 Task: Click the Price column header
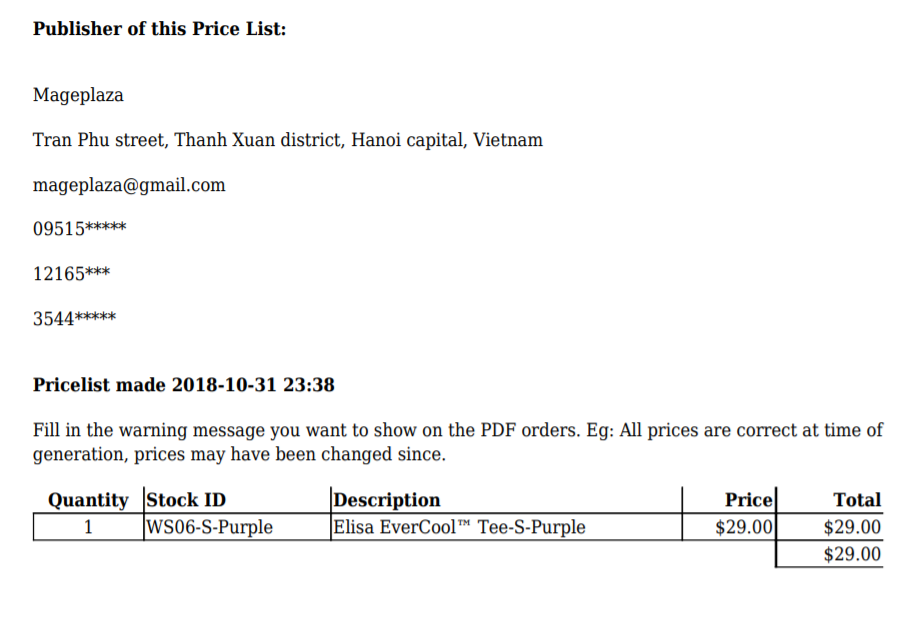click(748, 500)
